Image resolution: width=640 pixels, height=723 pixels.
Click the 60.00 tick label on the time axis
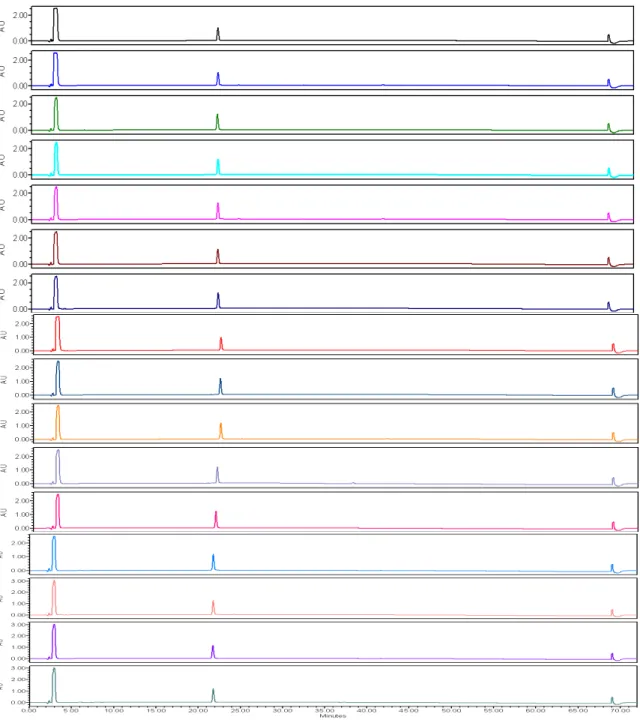click(535, 711)
